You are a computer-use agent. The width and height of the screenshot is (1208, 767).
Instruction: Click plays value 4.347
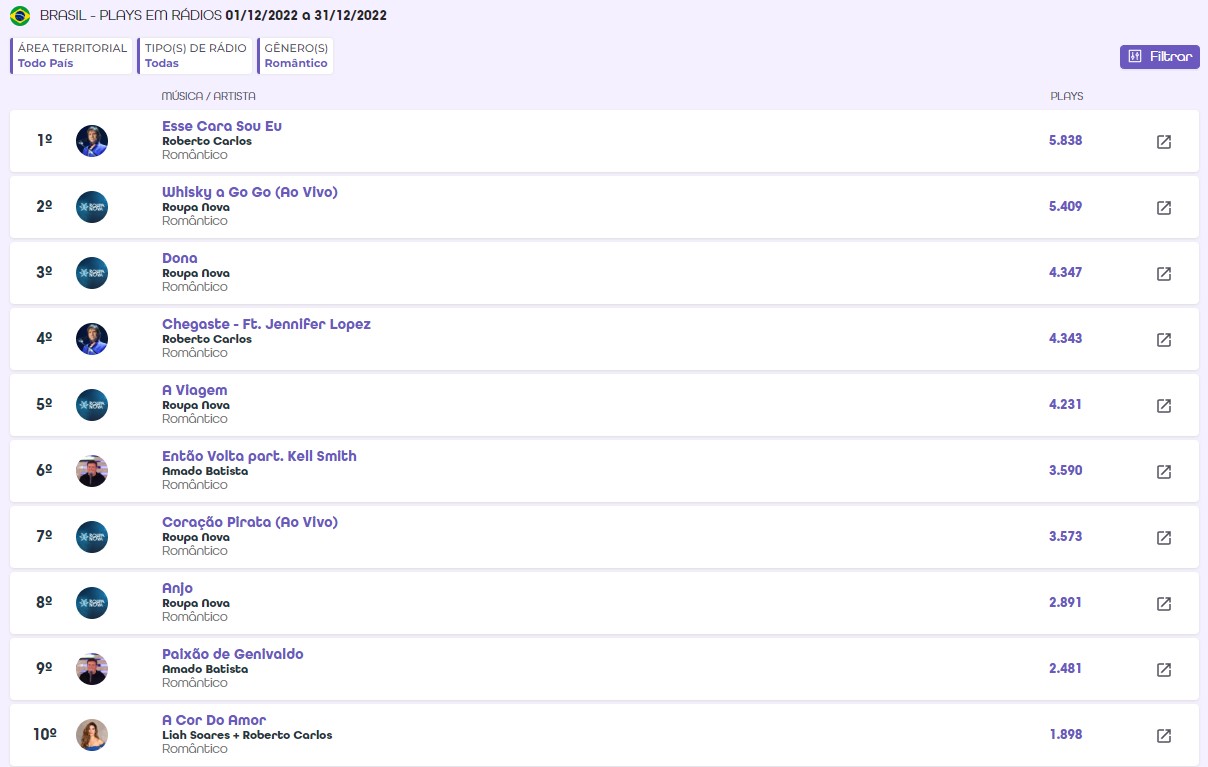(1065, 273)
